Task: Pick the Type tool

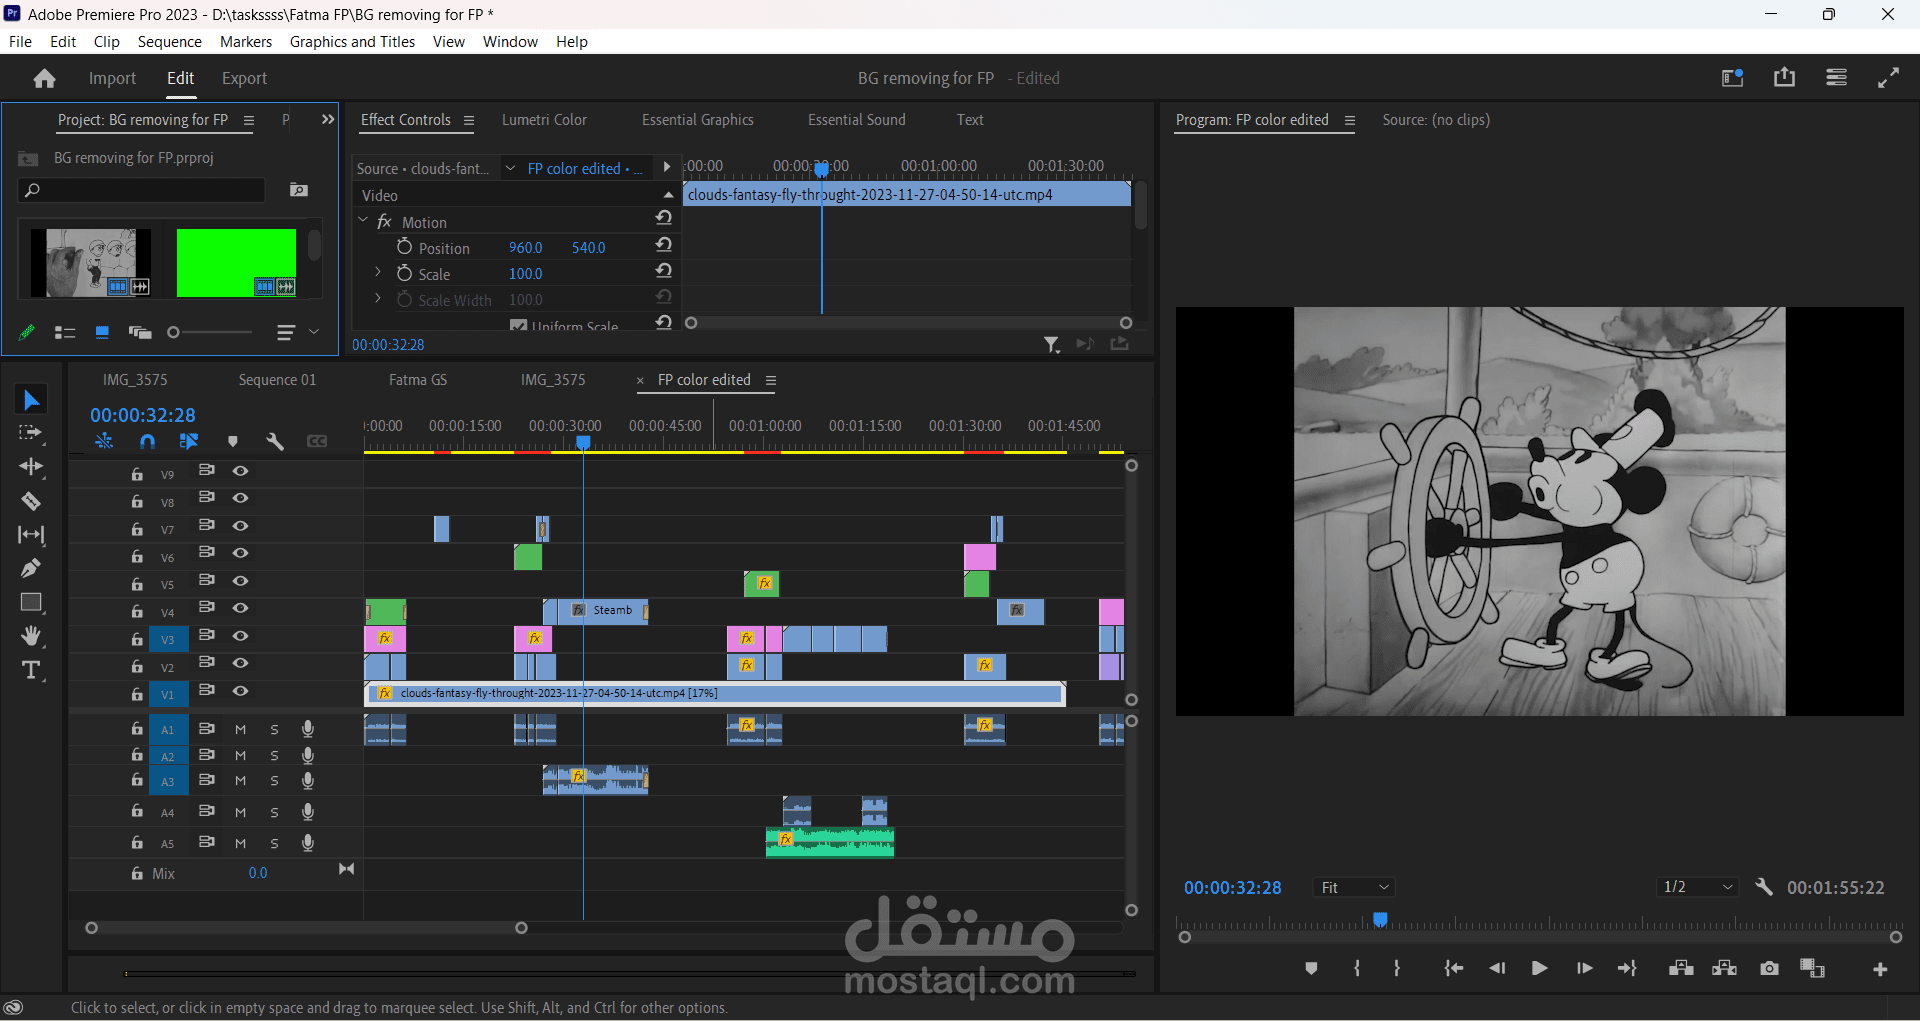Action: click(x=31, y=670)
